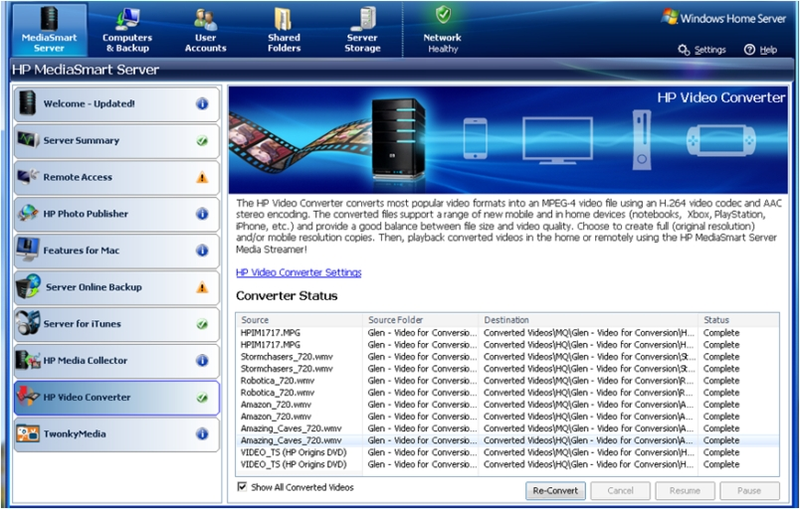800x509 pixels.
Task: Click the info icon beside TwonkyMedia
Action: pos(202,435)
